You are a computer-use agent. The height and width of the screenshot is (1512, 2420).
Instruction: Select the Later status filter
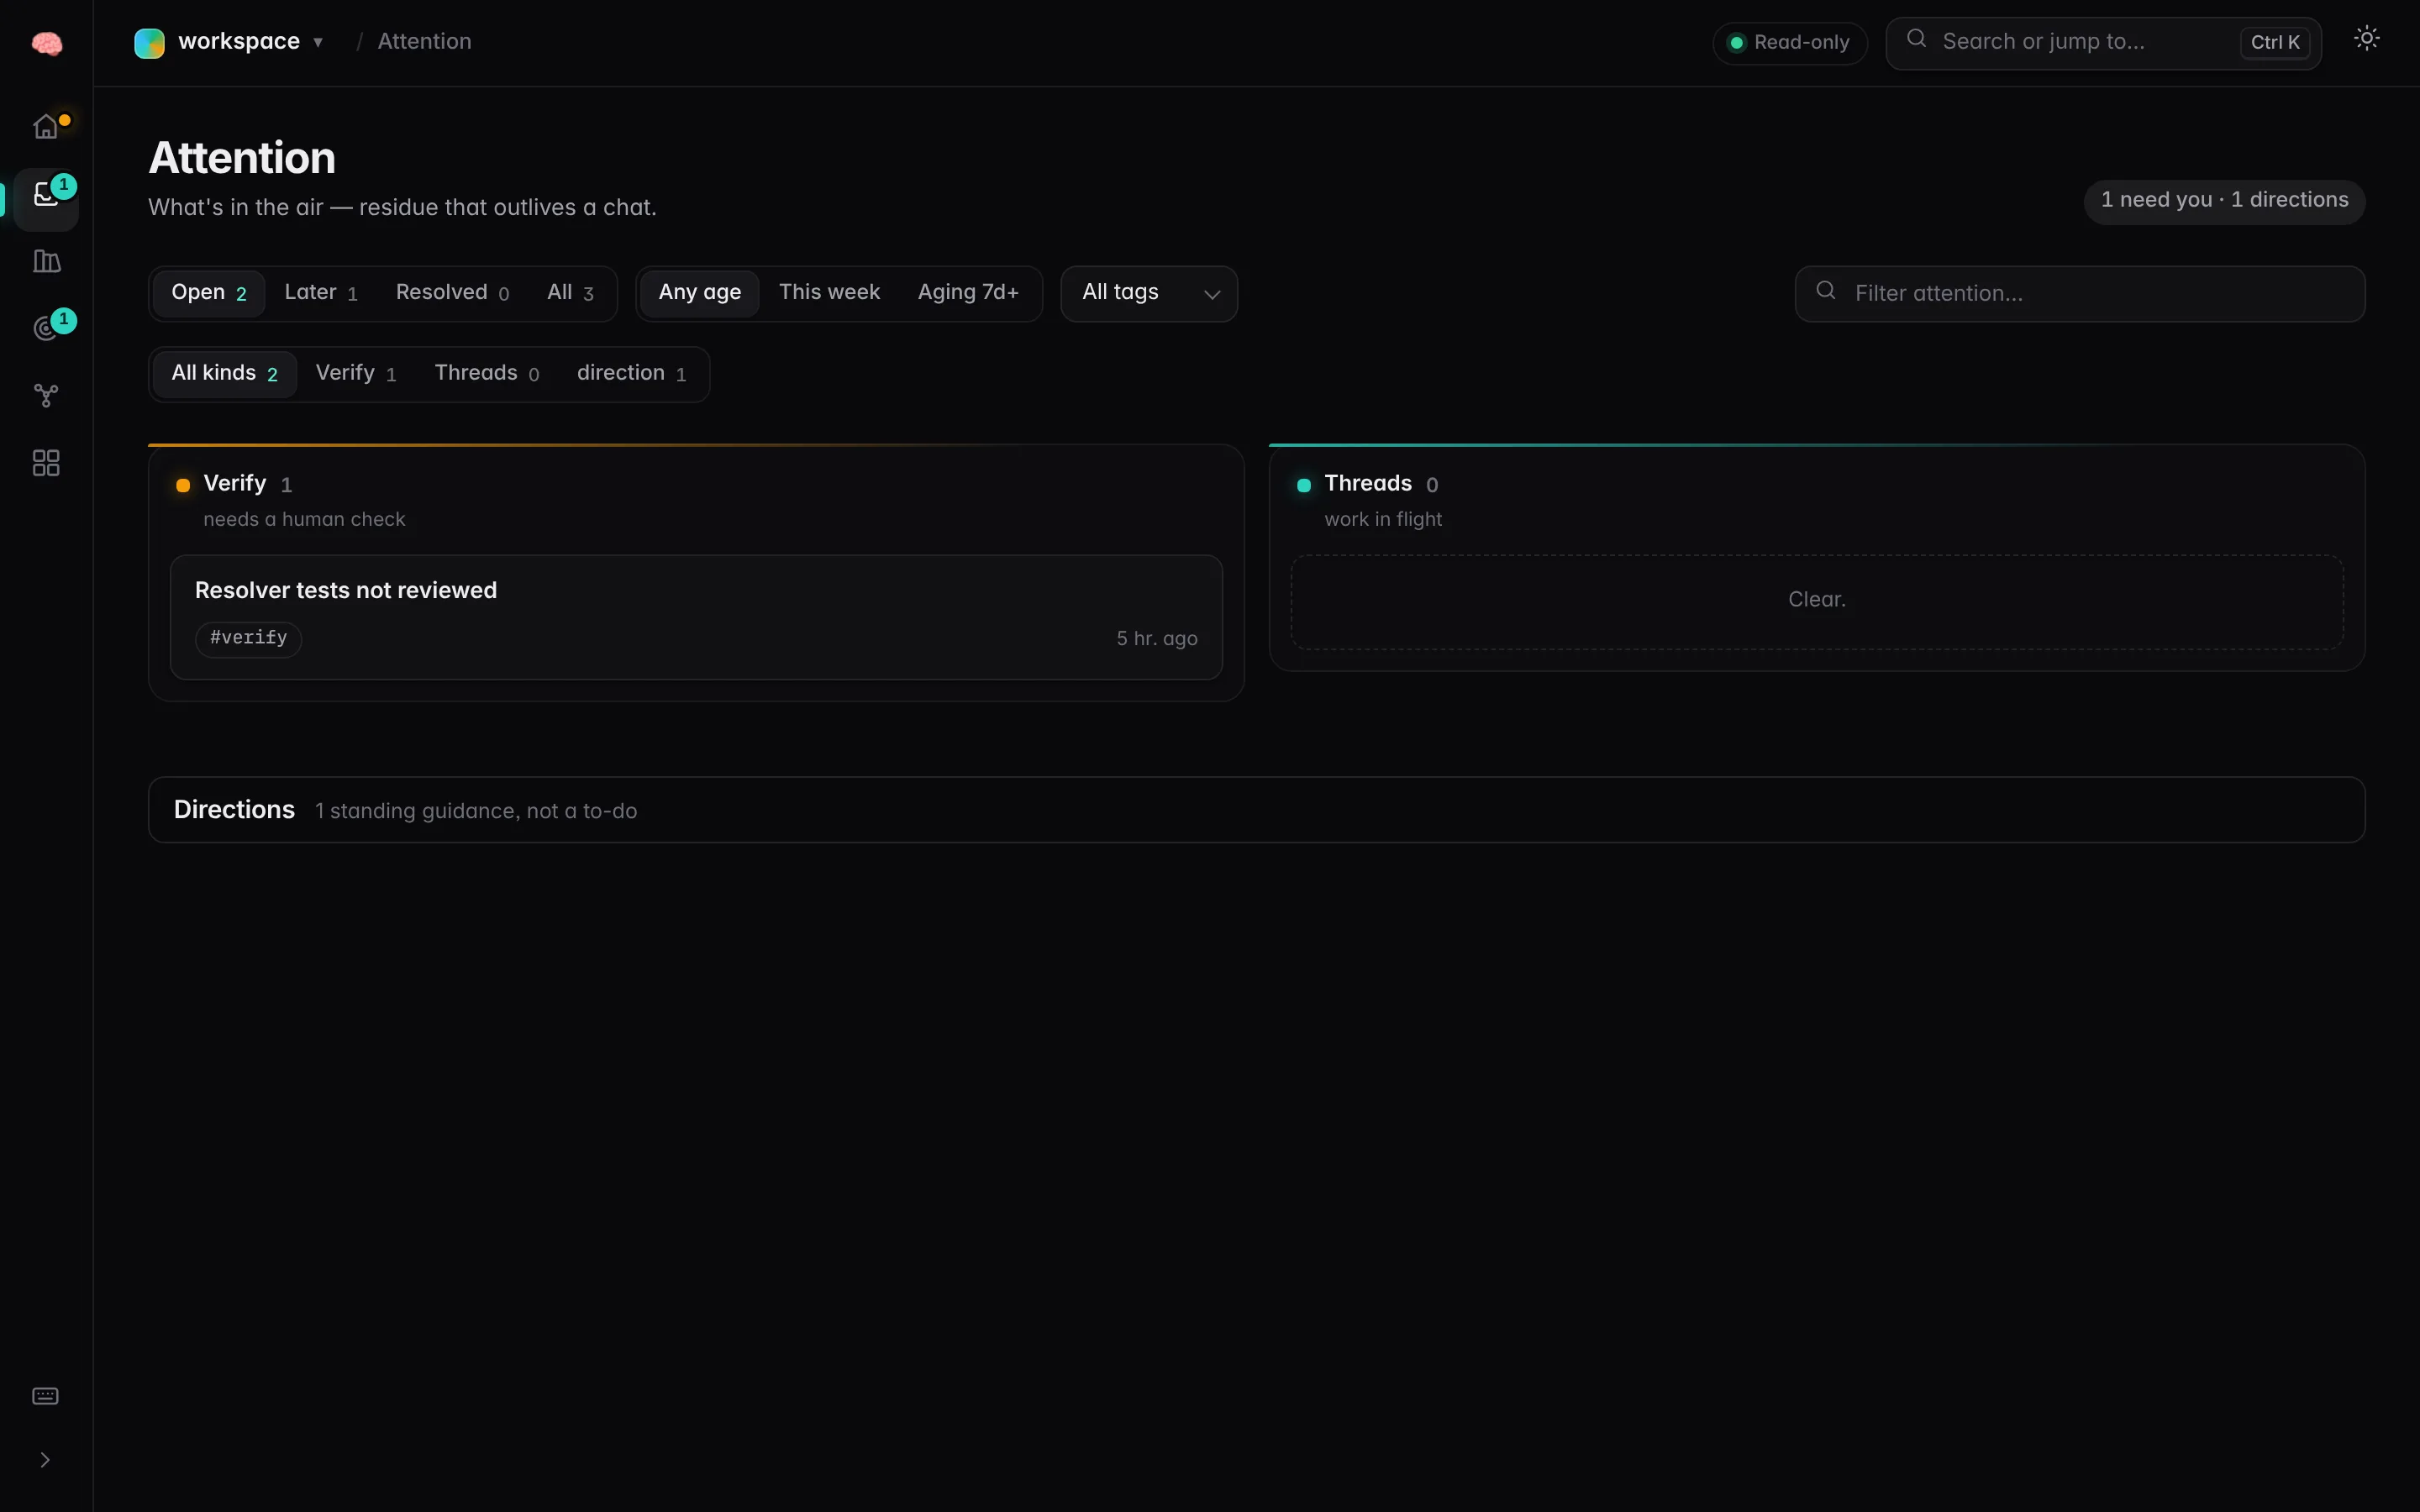pos(321,293)
